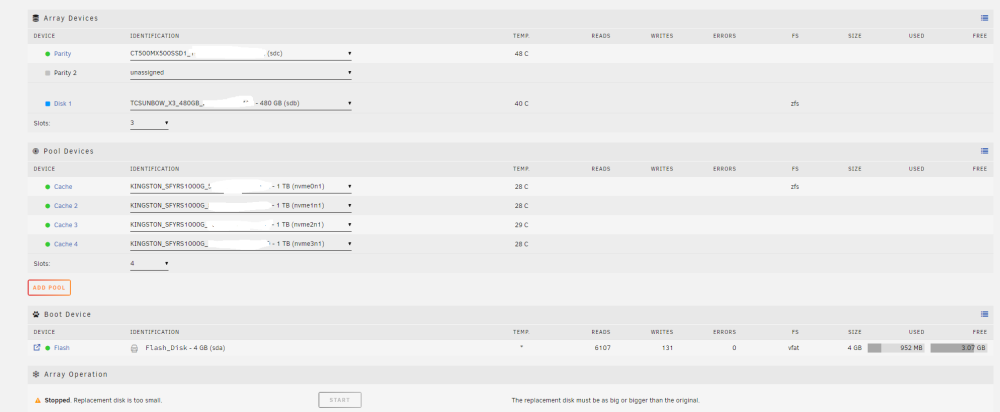The height and width of the screenshot is (412, 1000).
Task: Click Flash free 3.07 GB bar
Action: [x=959, y=348]
